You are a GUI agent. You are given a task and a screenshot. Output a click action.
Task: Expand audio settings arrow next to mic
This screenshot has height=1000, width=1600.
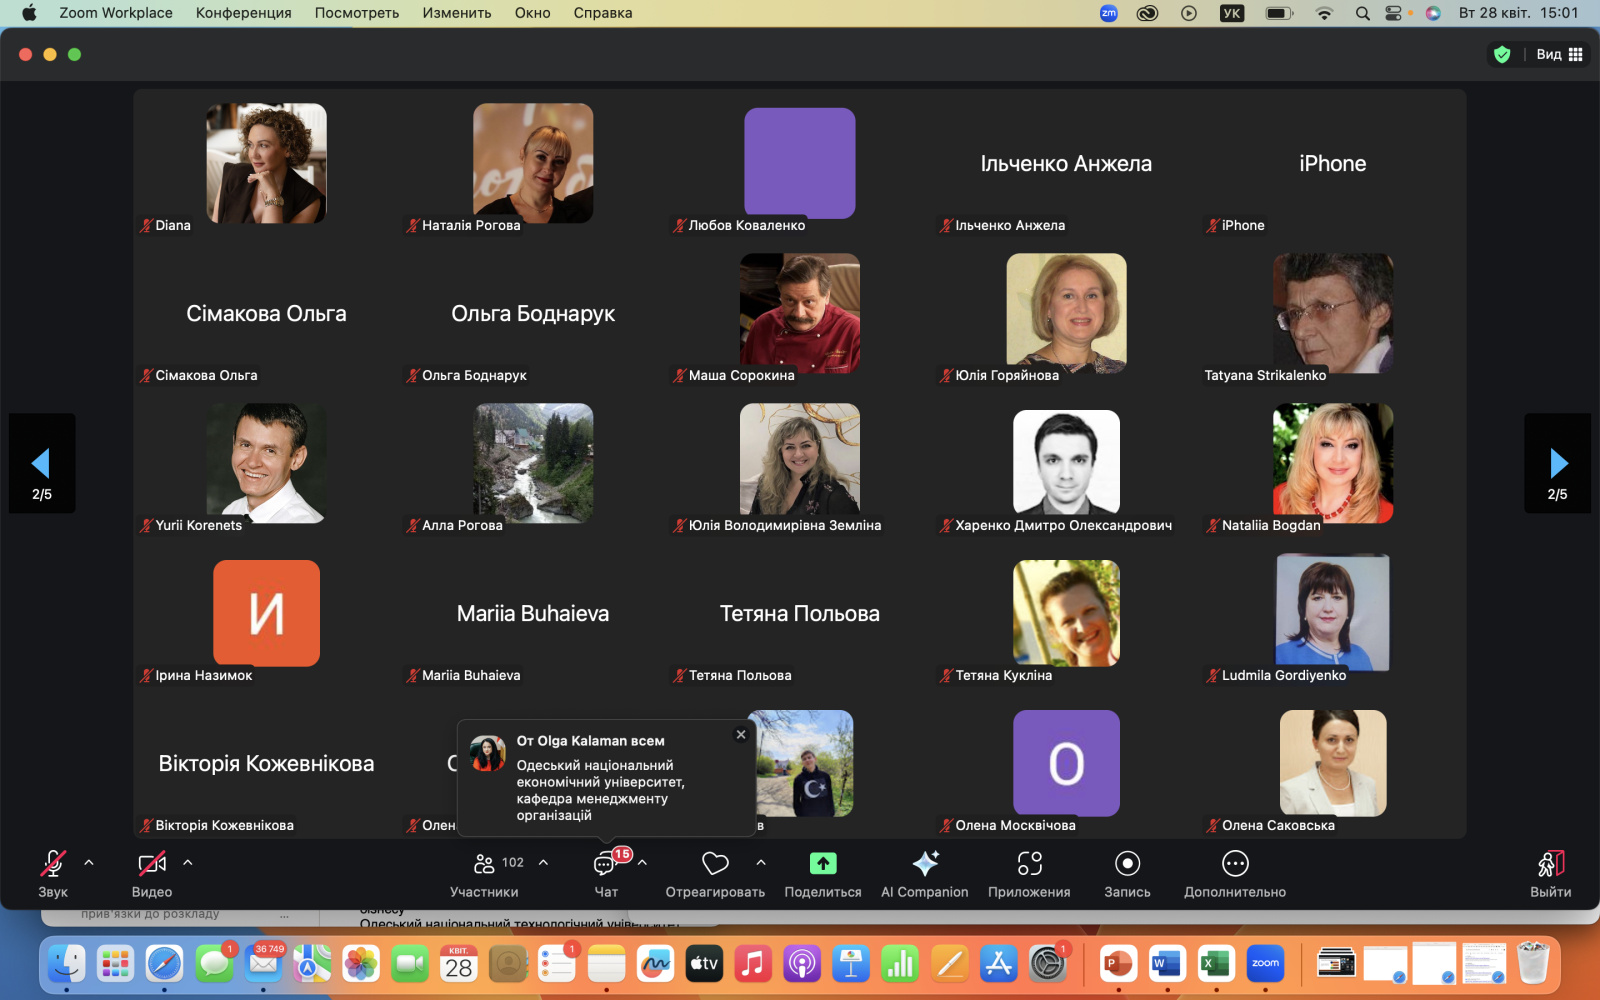pyautogui.click(x=89, y=862)
